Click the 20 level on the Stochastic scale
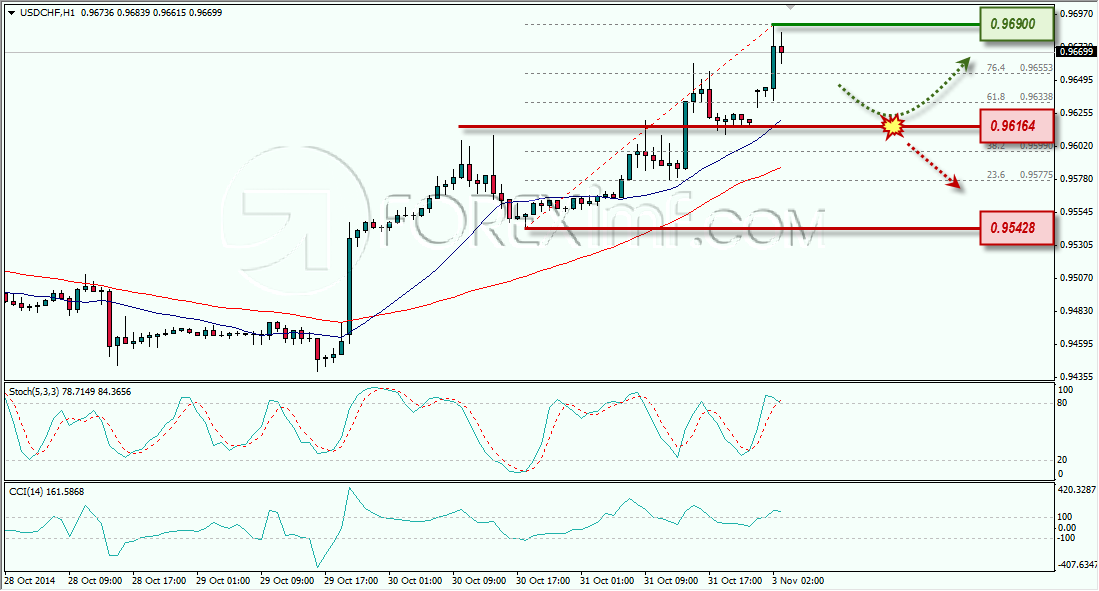The width and height of the screenshot is (1099, 591). tap(1063, 460)
